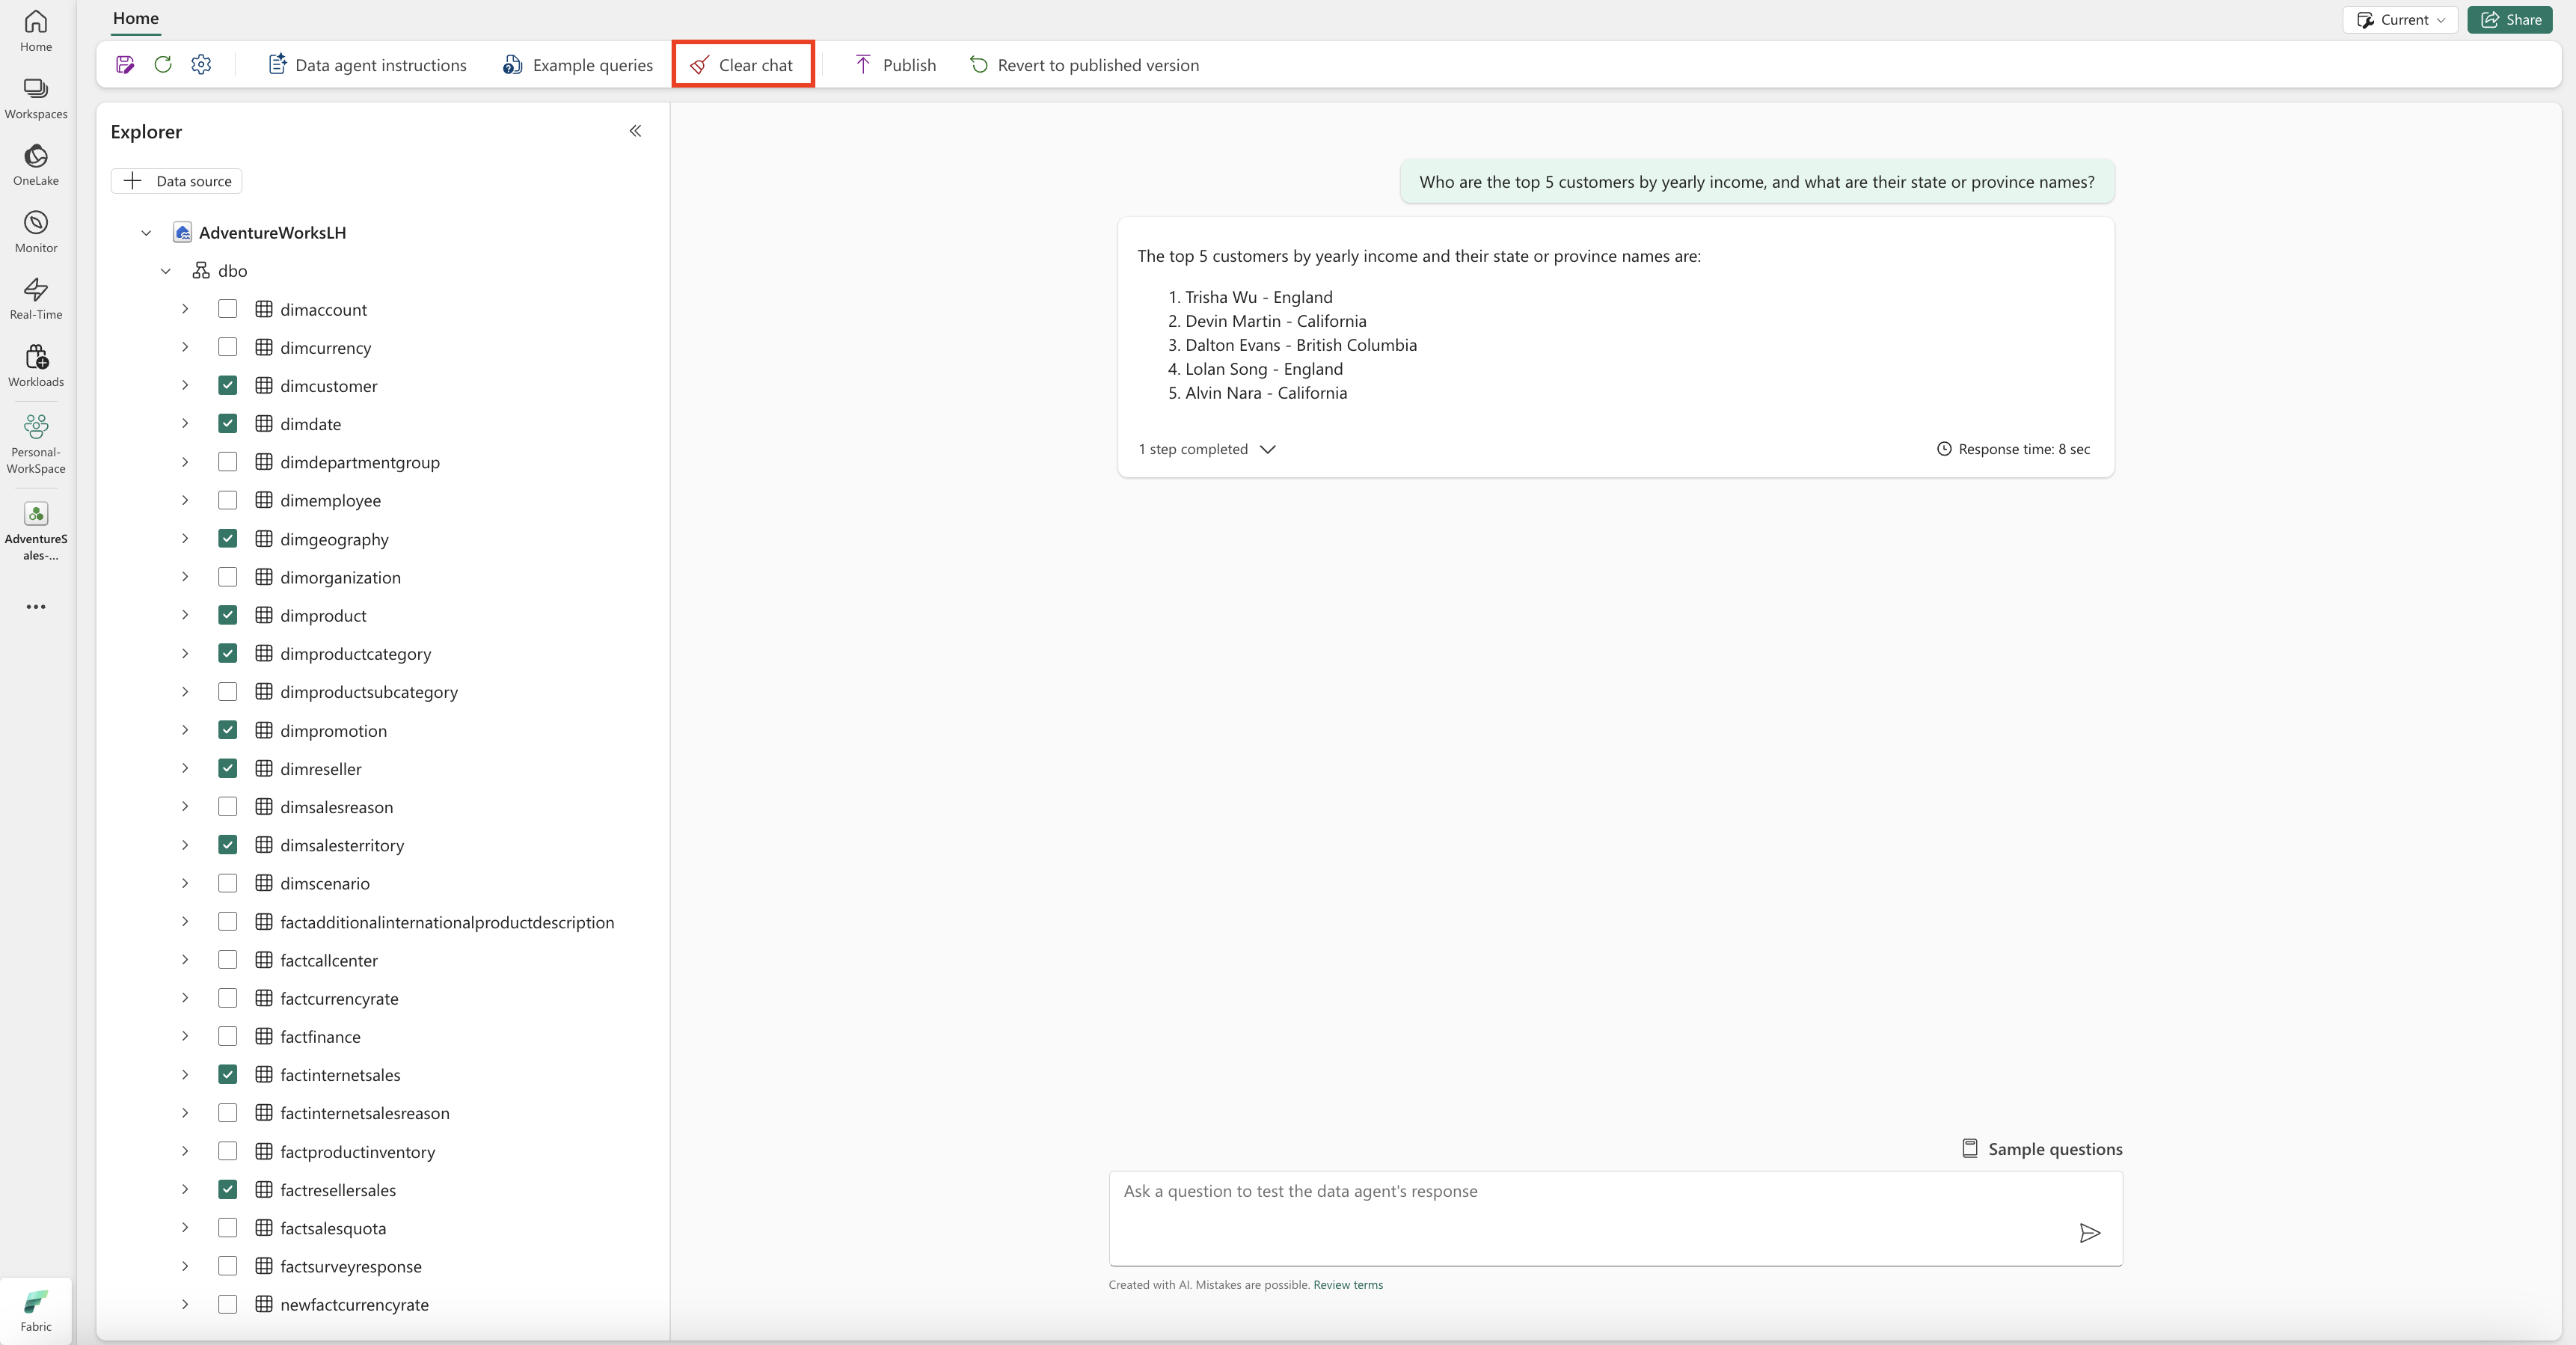Click the question input box
Viewport: 2576px width, 1345px height.
[x=1615, y=1218]
